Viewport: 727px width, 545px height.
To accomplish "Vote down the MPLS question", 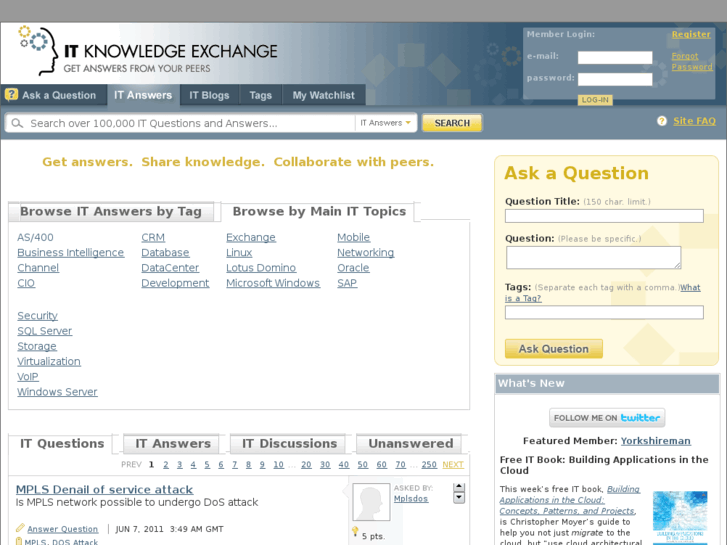I will coord(459,498).
